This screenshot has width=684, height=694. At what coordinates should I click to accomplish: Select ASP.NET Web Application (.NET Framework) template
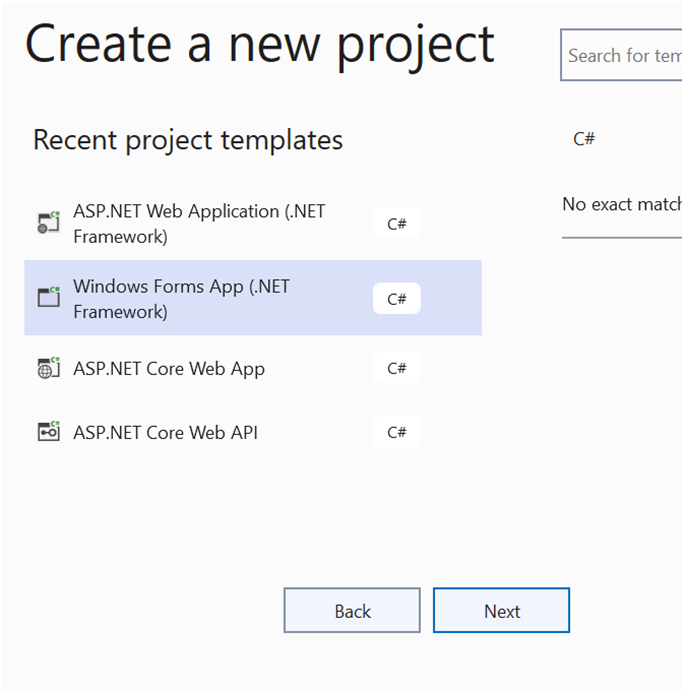(x=253, y=224)
